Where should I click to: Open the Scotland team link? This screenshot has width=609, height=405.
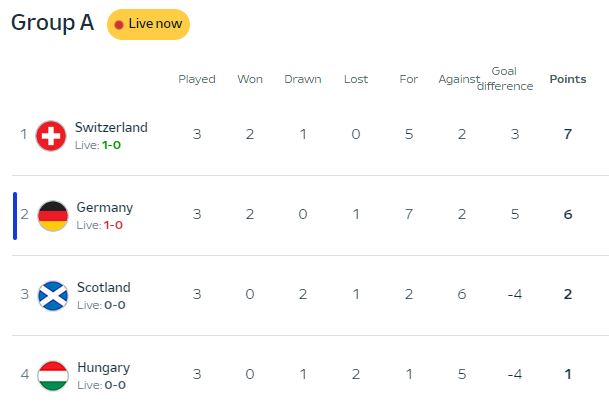click(x=103, y=287)
